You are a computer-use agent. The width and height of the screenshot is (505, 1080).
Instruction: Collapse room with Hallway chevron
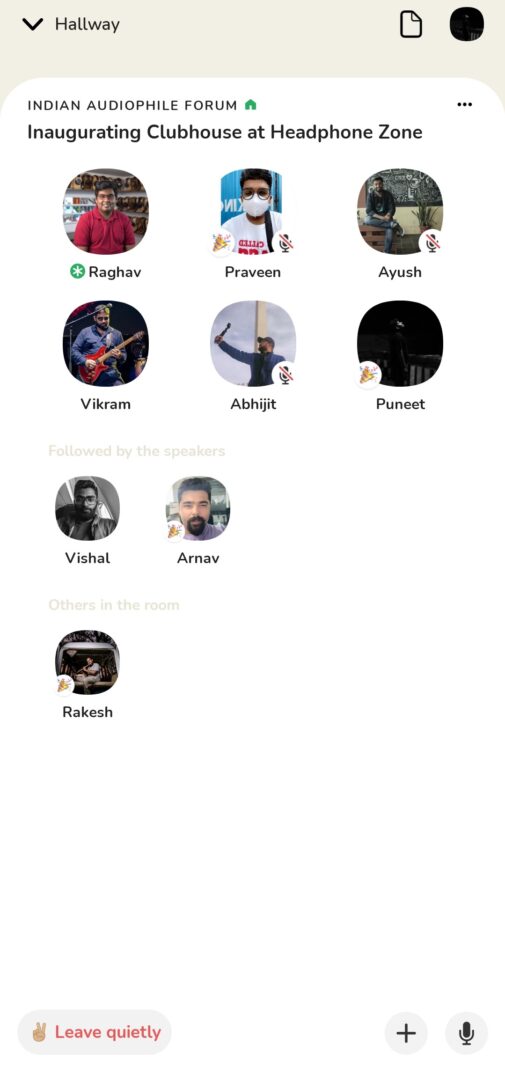tap(32, 25)
